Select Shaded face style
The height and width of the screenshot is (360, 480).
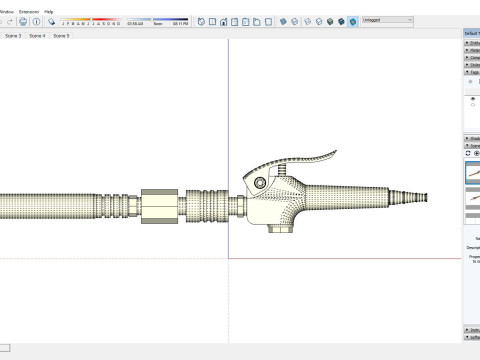[330, 22]
